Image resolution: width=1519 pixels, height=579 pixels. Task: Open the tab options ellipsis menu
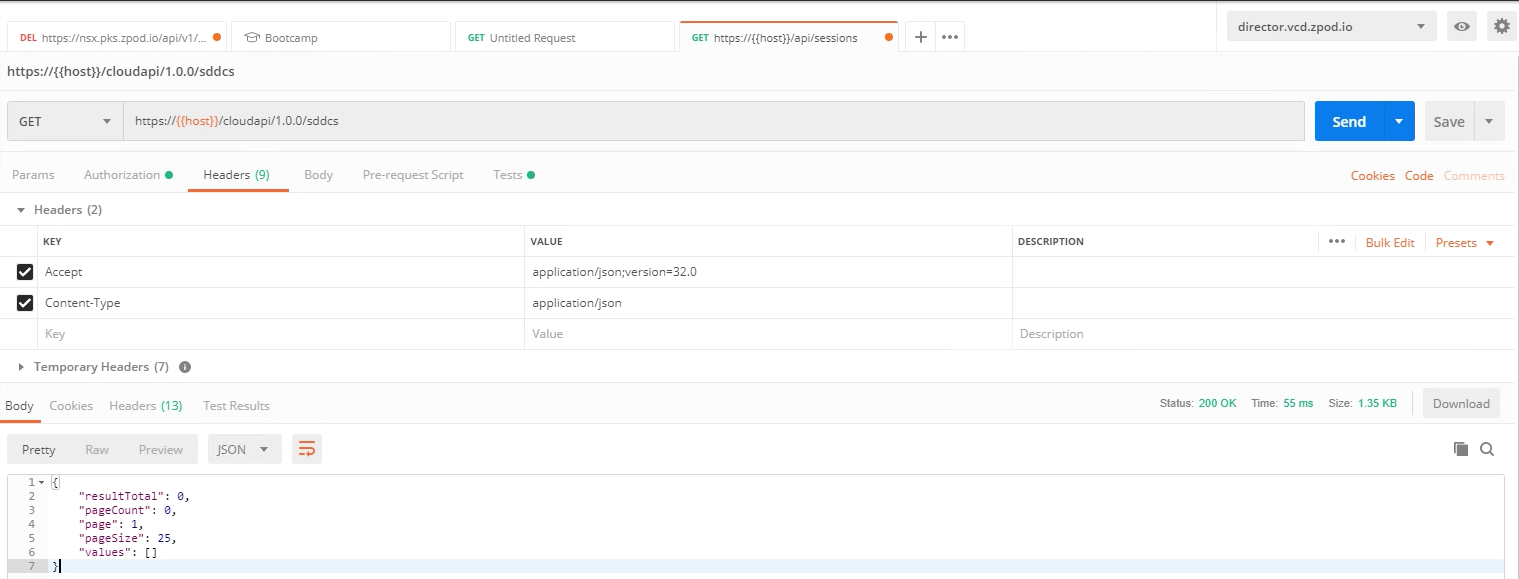coord(950,37)
